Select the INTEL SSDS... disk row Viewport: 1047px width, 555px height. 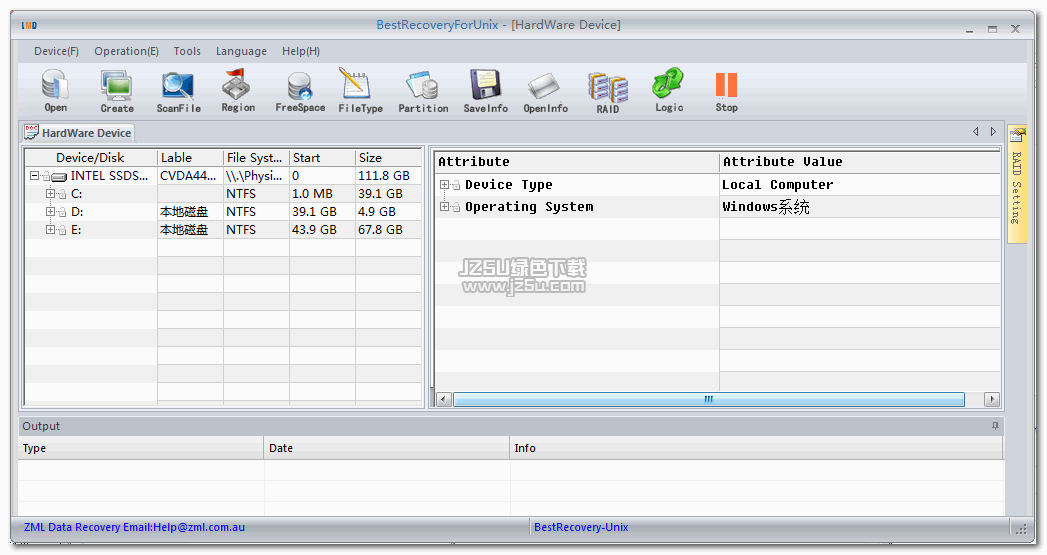tap(224, 176)
